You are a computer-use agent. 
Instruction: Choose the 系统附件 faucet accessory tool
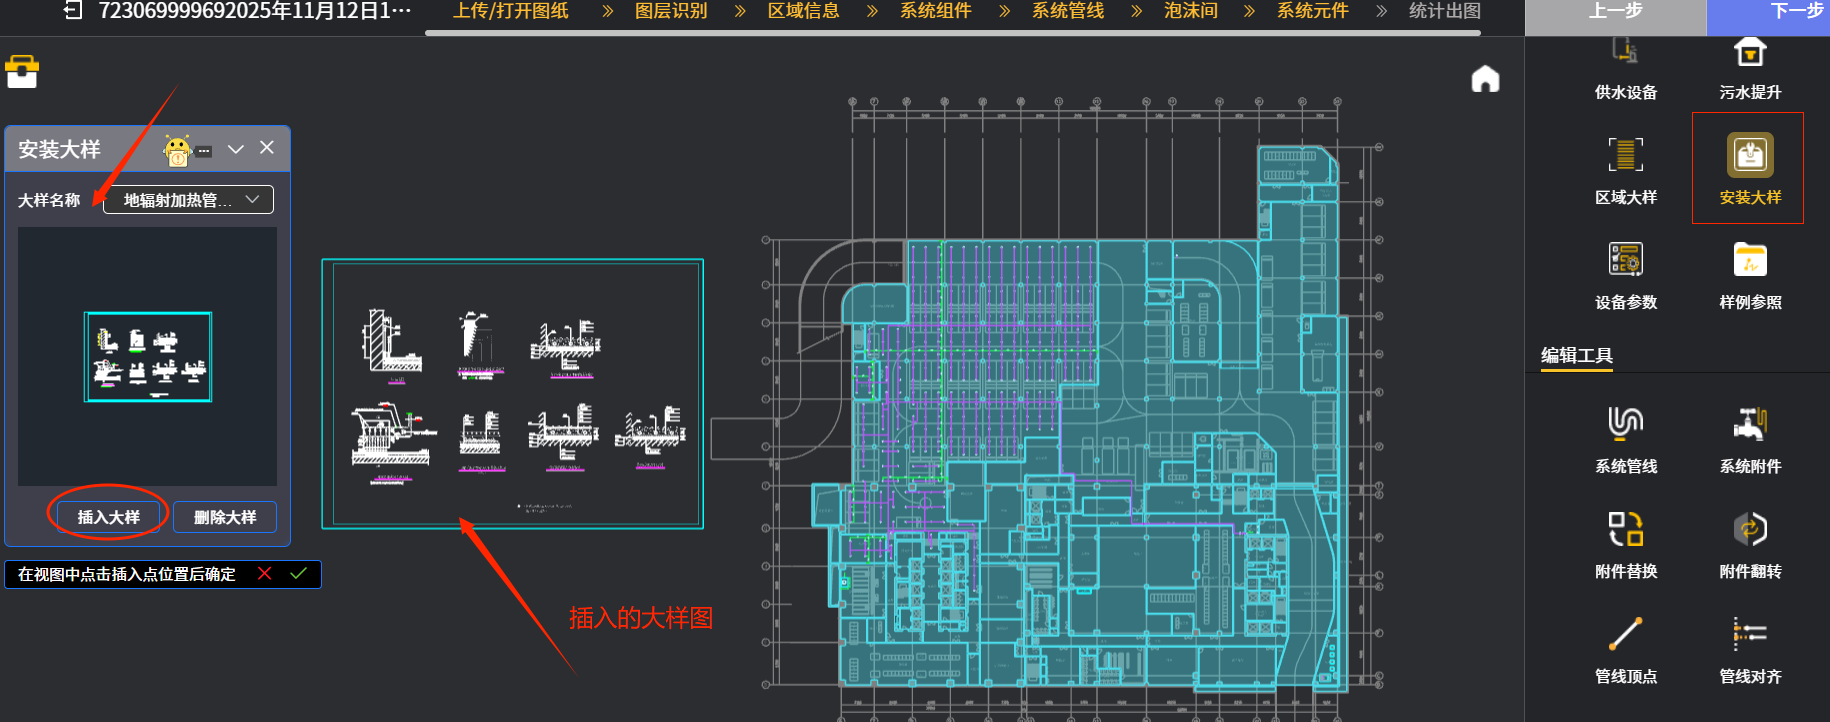[x=1749, y=424]
